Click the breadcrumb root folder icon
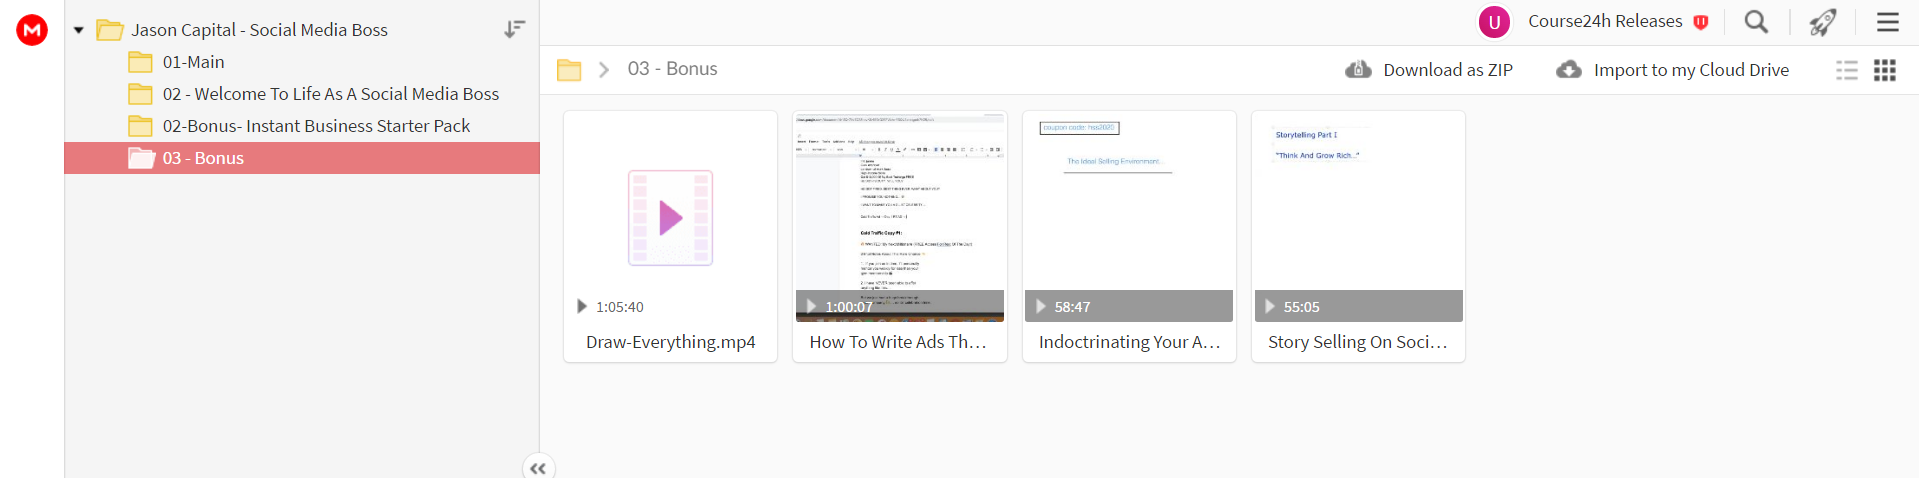1919x478 pixels. [x=569, y=69]
